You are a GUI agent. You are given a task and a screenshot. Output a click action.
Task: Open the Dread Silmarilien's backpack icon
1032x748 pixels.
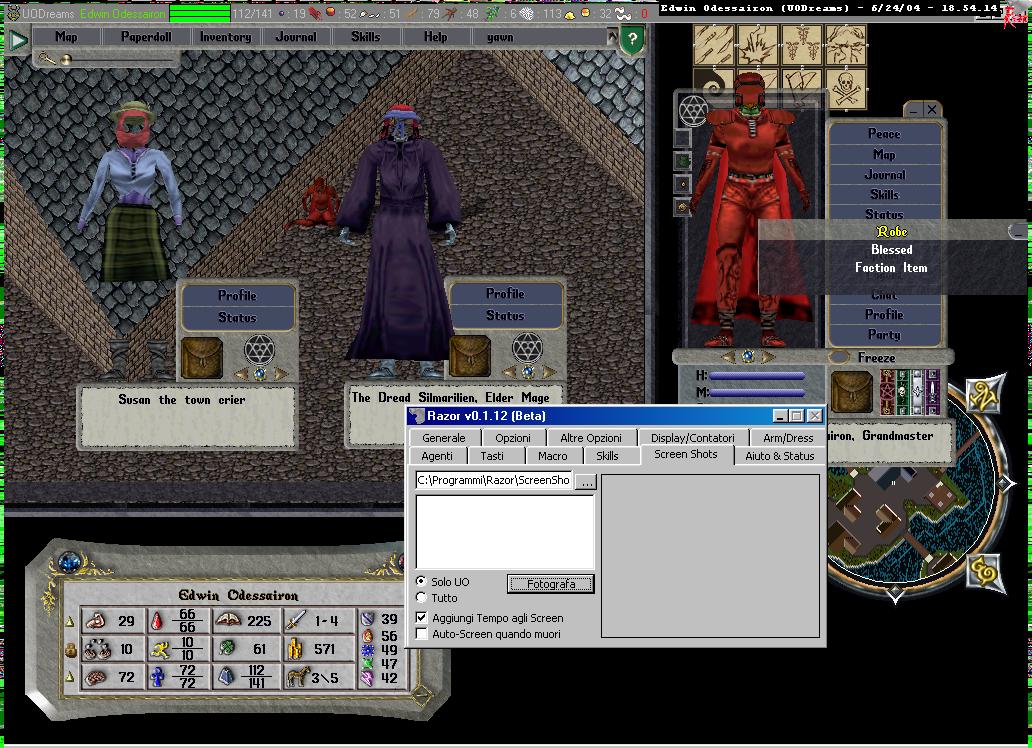click(469, 356)
